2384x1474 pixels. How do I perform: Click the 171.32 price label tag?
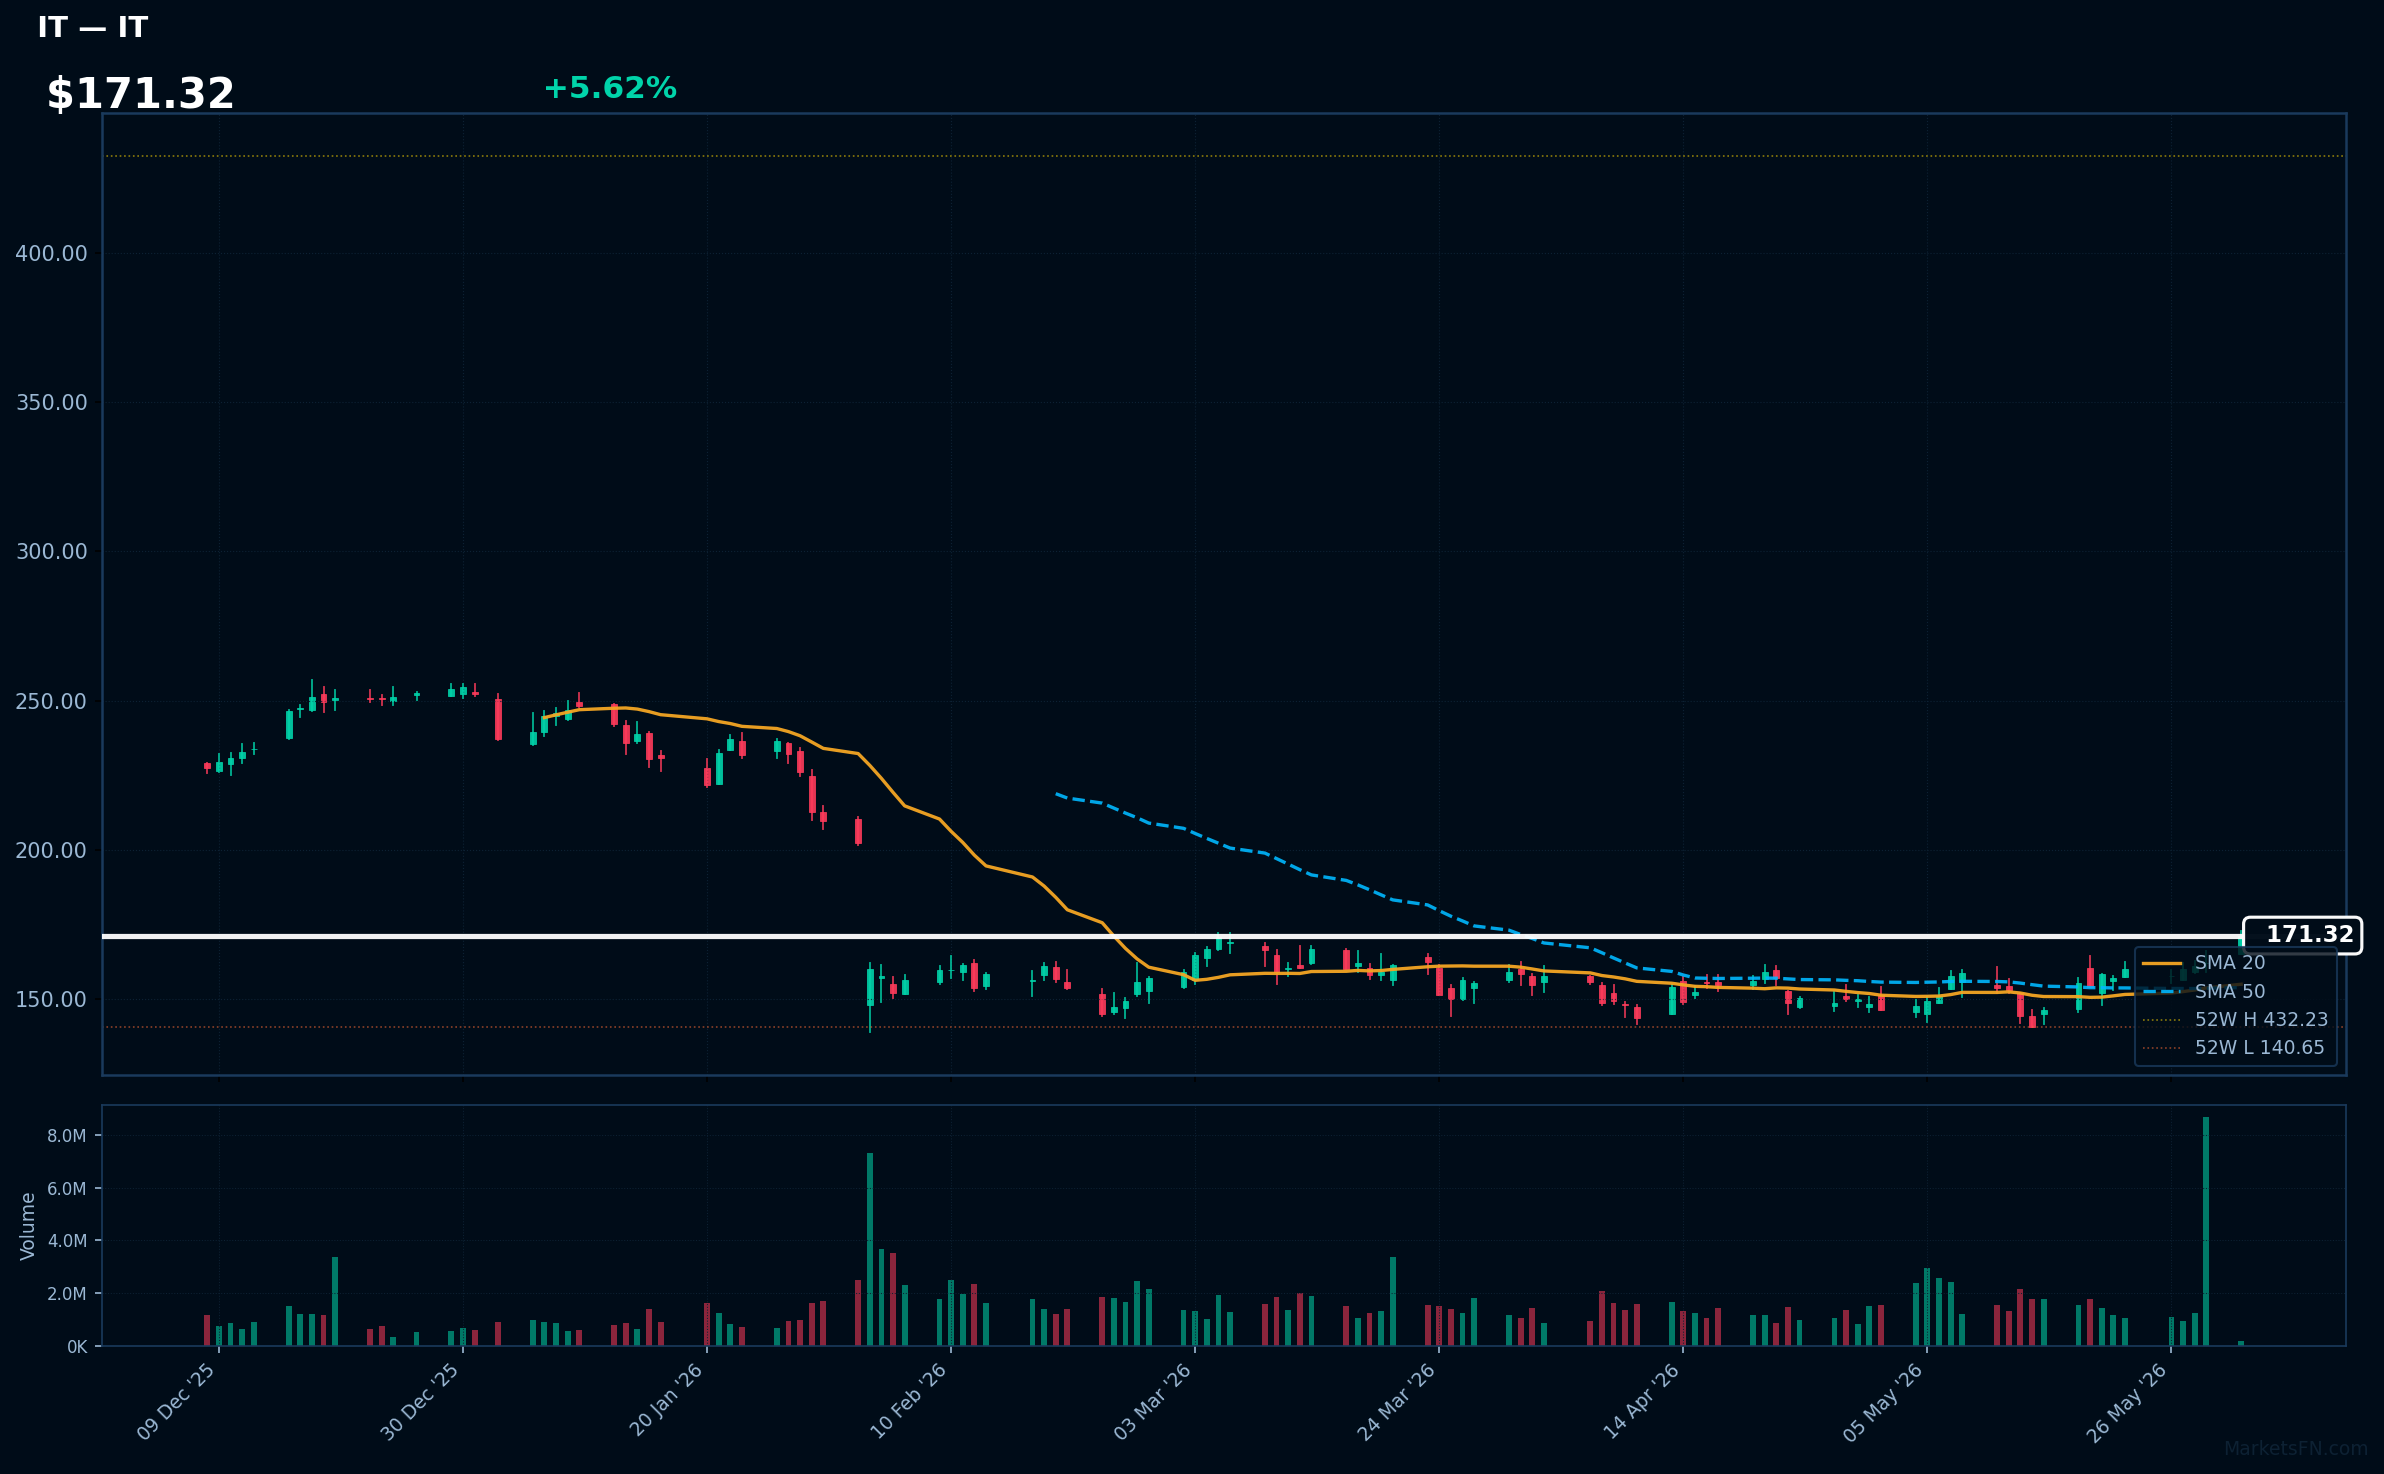pyautogui.click(x=2303, y=935)
